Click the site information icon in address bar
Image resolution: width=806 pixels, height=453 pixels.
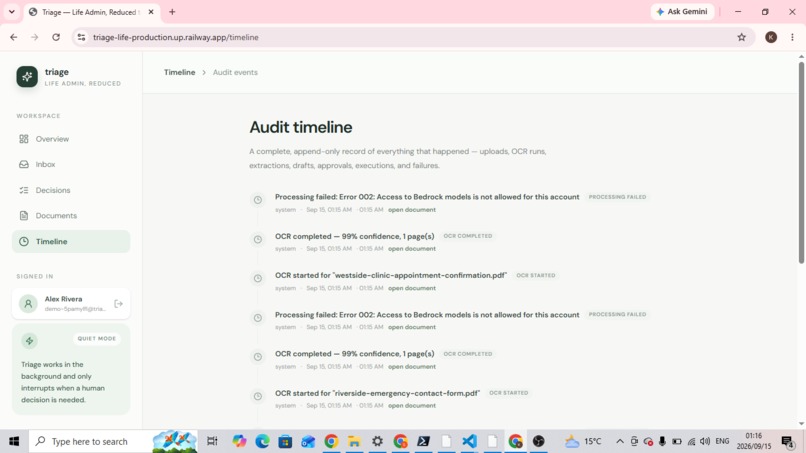(x=81, y=37)
